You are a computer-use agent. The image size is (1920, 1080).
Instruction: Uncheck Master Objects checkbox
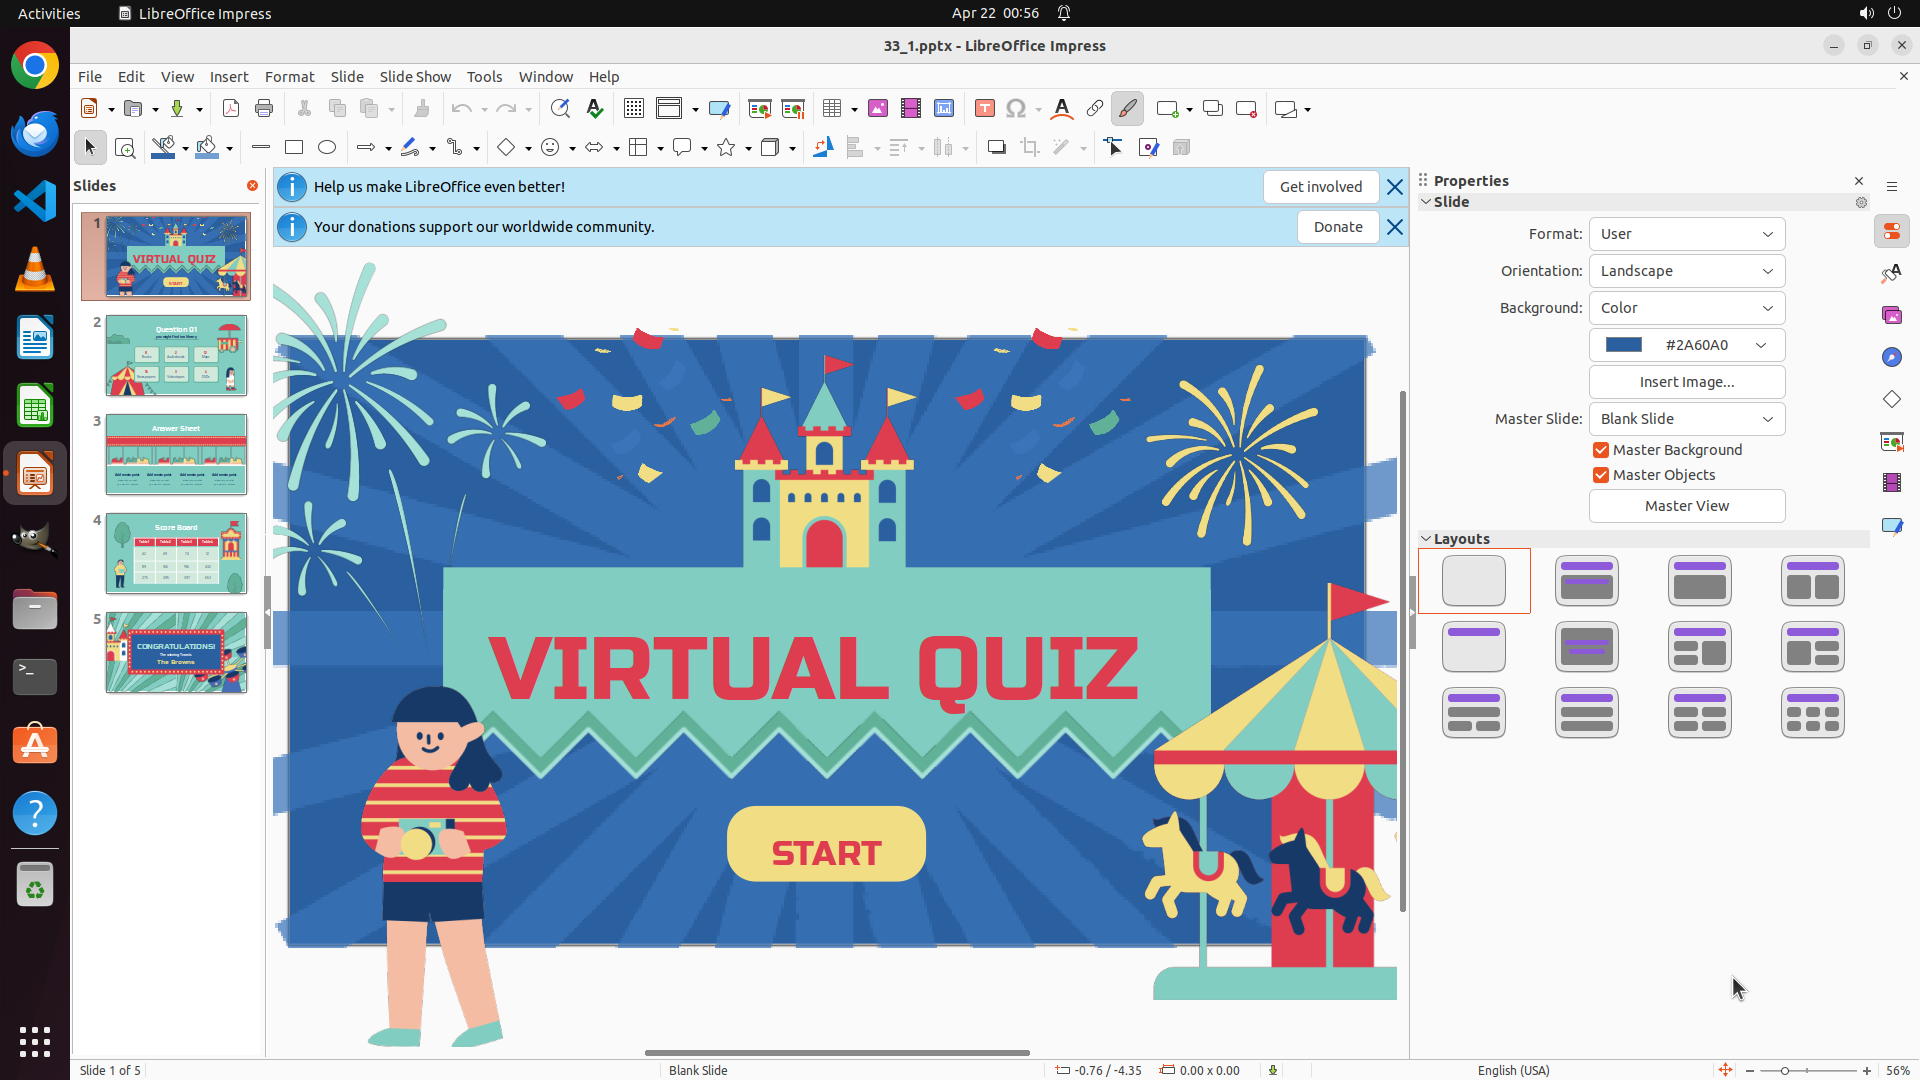[x=1601, y=475]
